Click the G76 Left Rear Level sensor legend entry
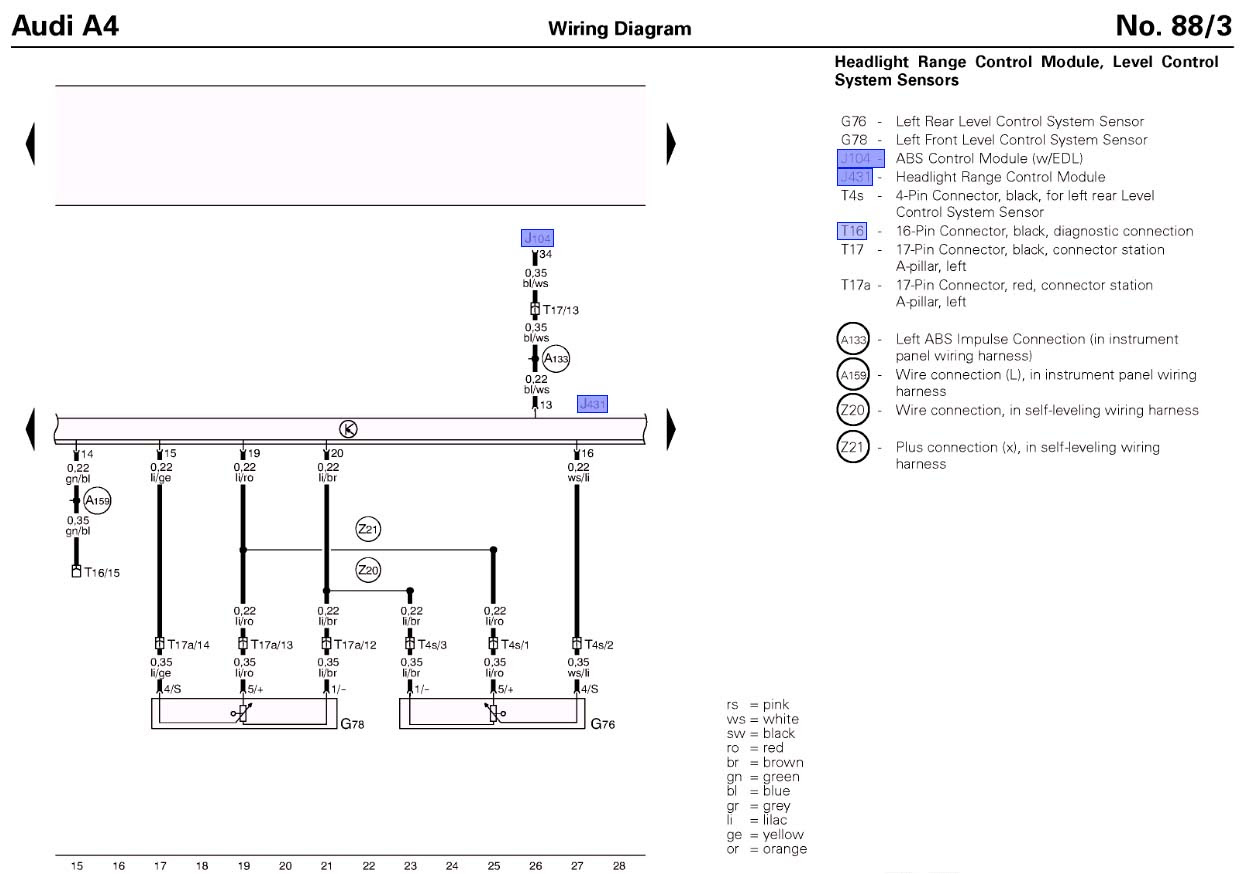Viewport: 1248px width, 874px height. click(992, 122)
